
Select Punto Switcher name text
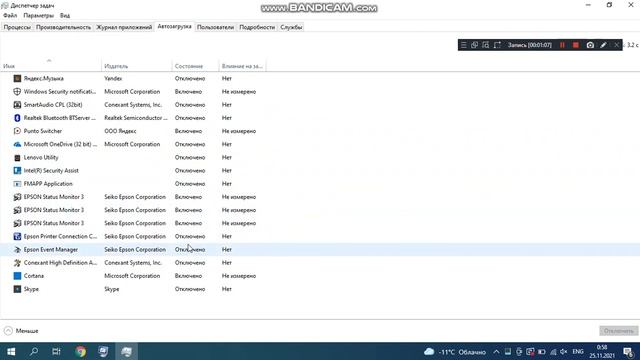(43, 131)
